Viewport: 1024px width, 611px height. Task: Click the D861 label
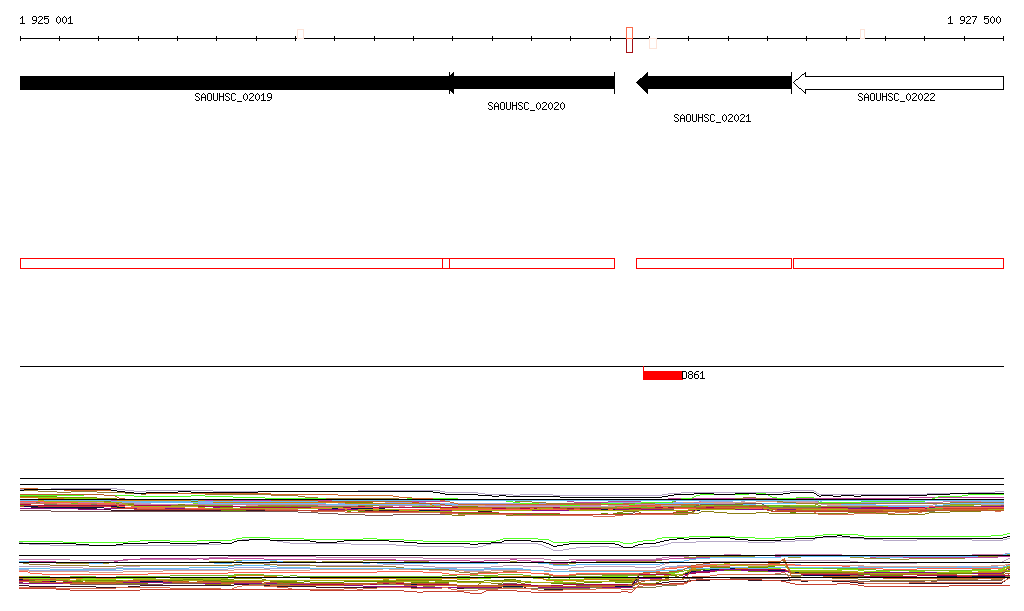pyautogui.click(x=694, y=375)
